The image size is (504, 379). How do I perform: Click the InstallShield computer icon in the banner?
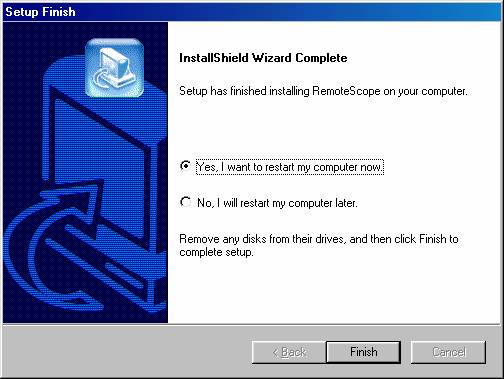pyautogui.click(x=114, y=68)
